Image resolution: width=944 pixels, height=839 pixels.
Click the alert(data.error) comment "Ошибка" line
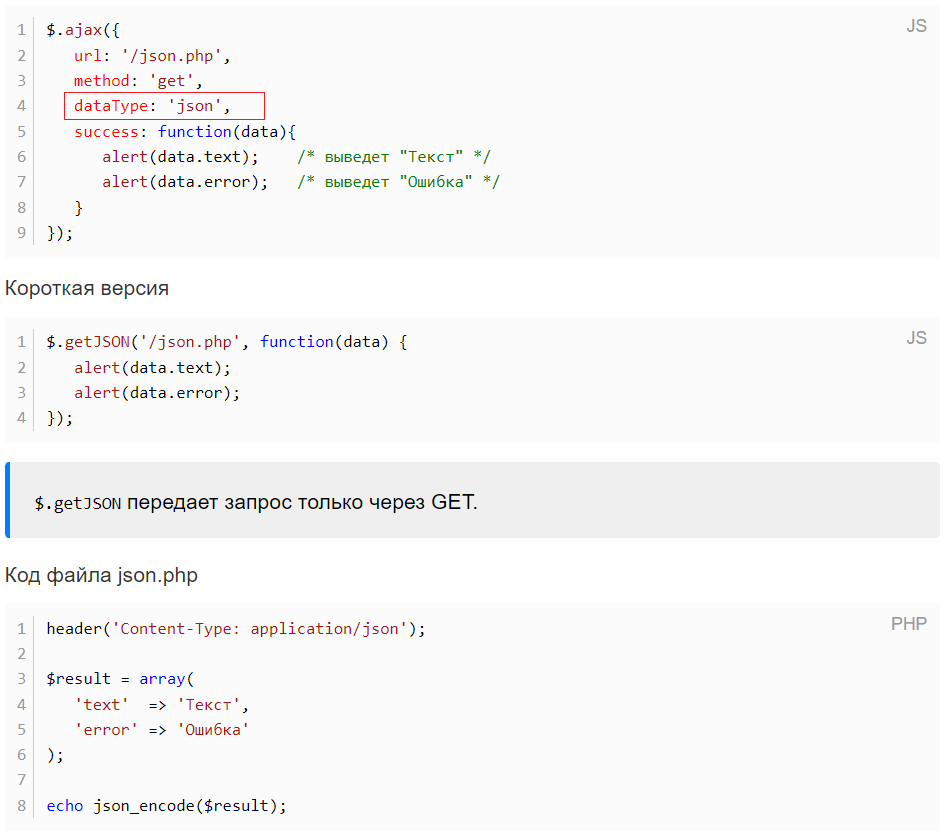pos(300,182)
